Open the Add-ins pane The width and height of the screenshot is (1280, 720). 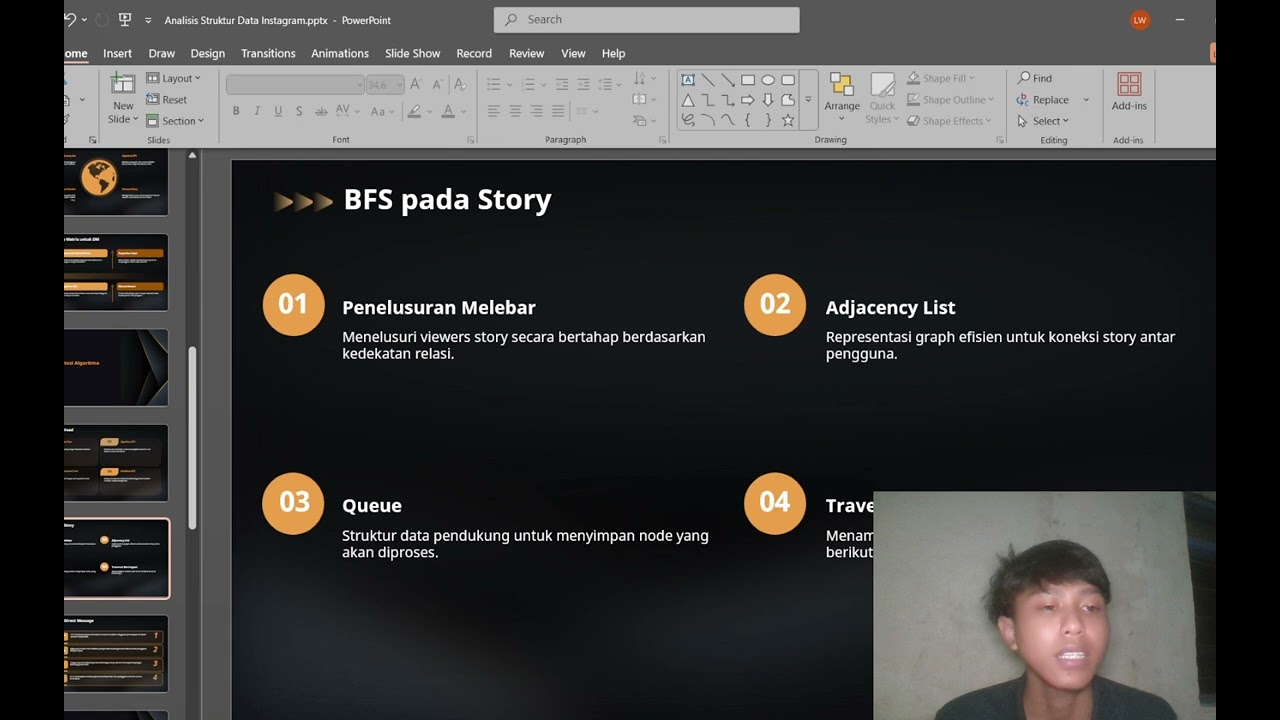(x=1129, y=92)
